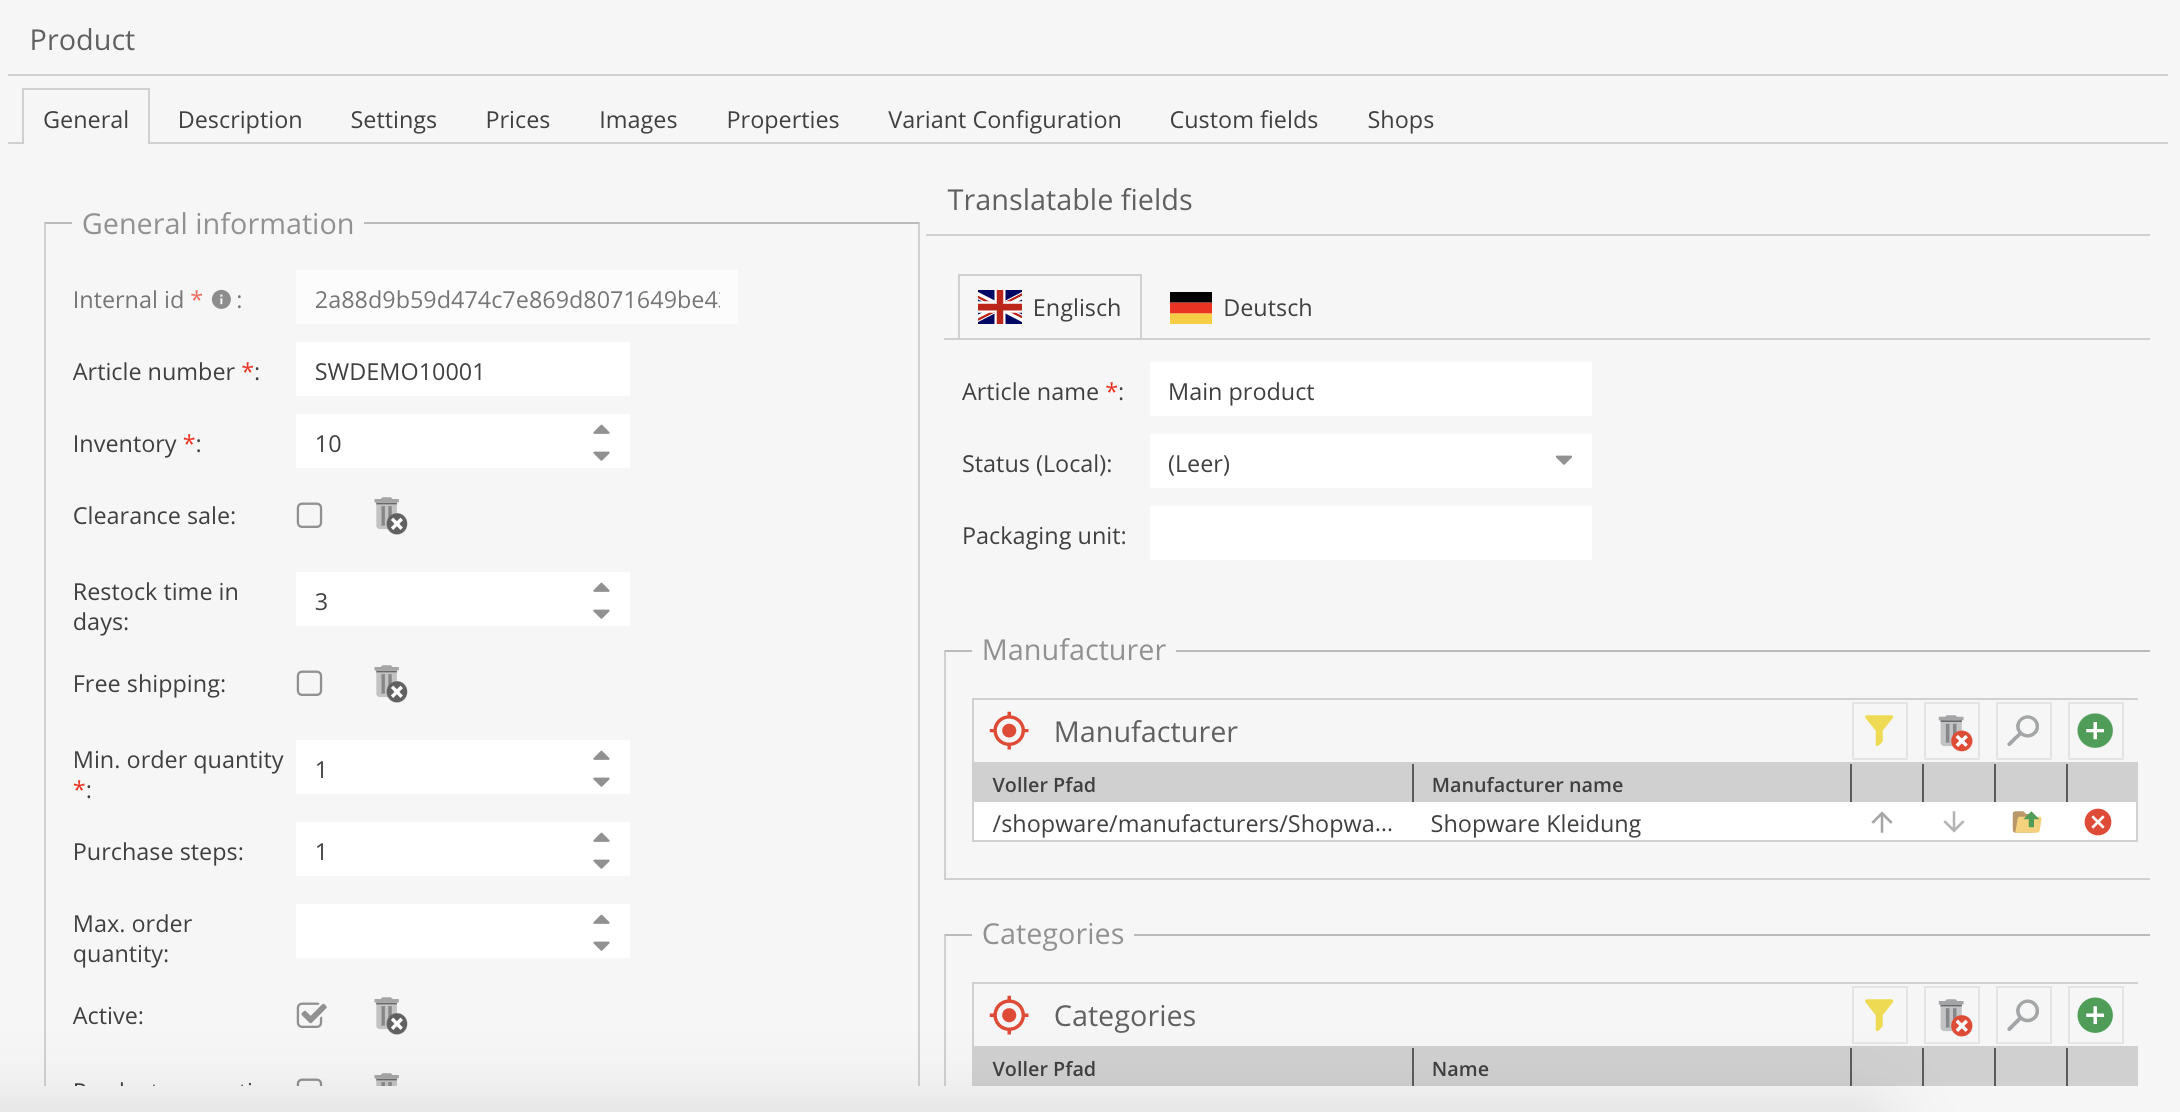Add a new manufacturer with green plus
The height and width of the screenshot is (1112, 2180).
coord(2095,731)
